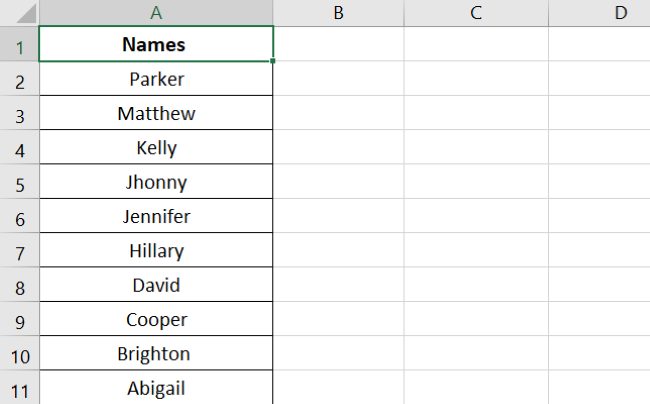650x404 pixels.
Task: Click the Matthew cell
Action: pyautogui.click(x=156, y=114)
